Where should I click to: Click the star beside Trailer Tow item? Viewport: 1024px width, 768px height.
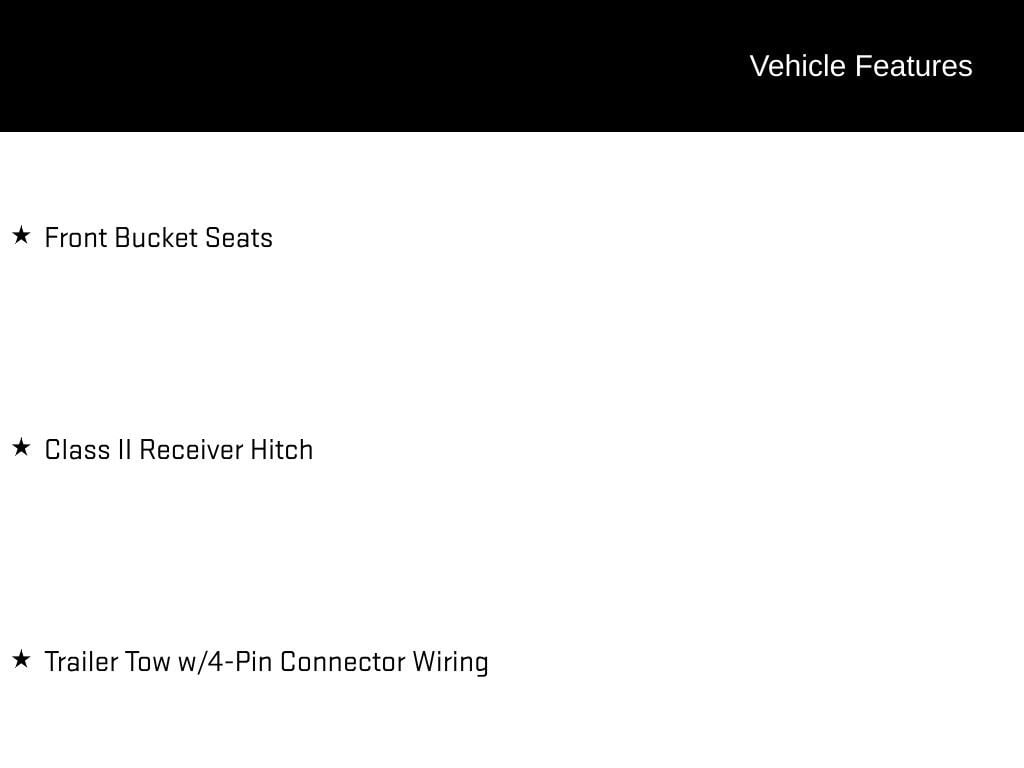(21, 660)
